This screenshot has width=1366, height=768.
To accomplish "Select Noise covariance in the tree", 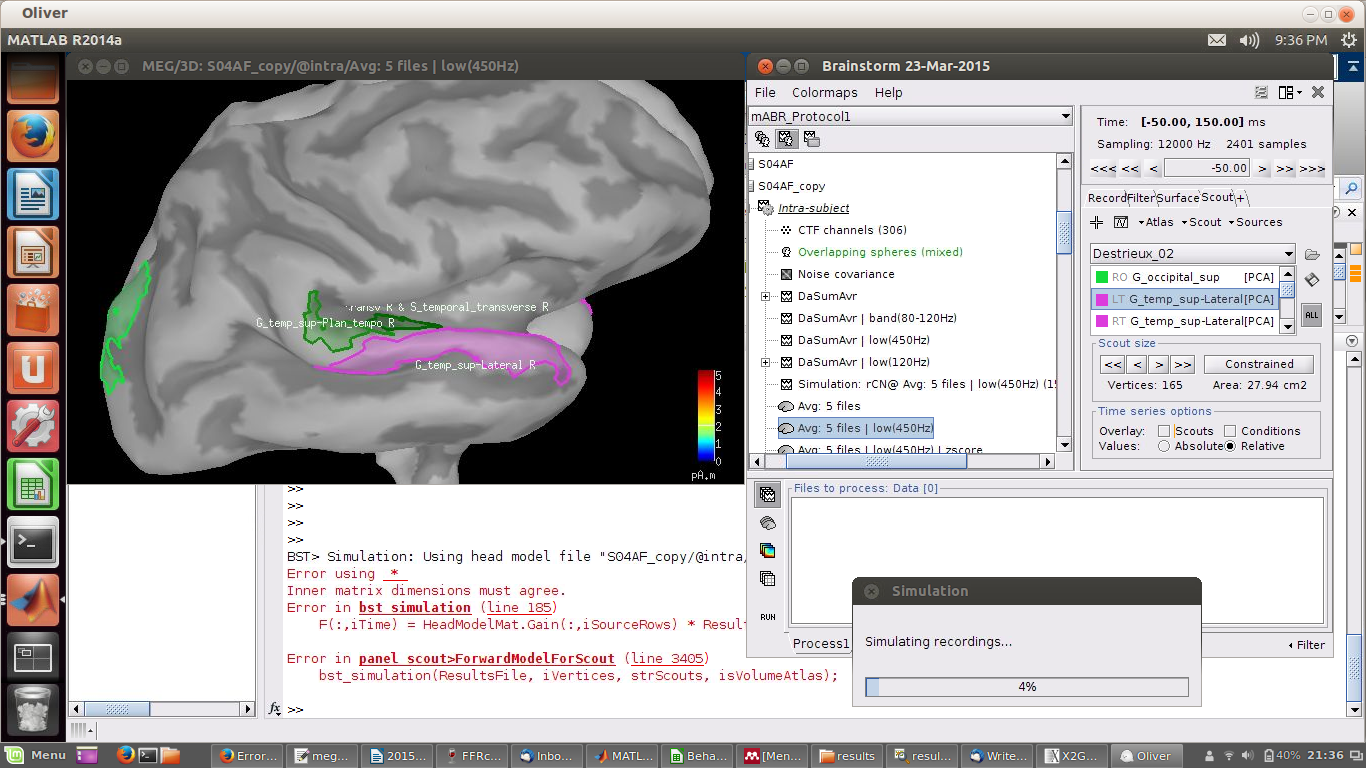I will coord(846,274).
